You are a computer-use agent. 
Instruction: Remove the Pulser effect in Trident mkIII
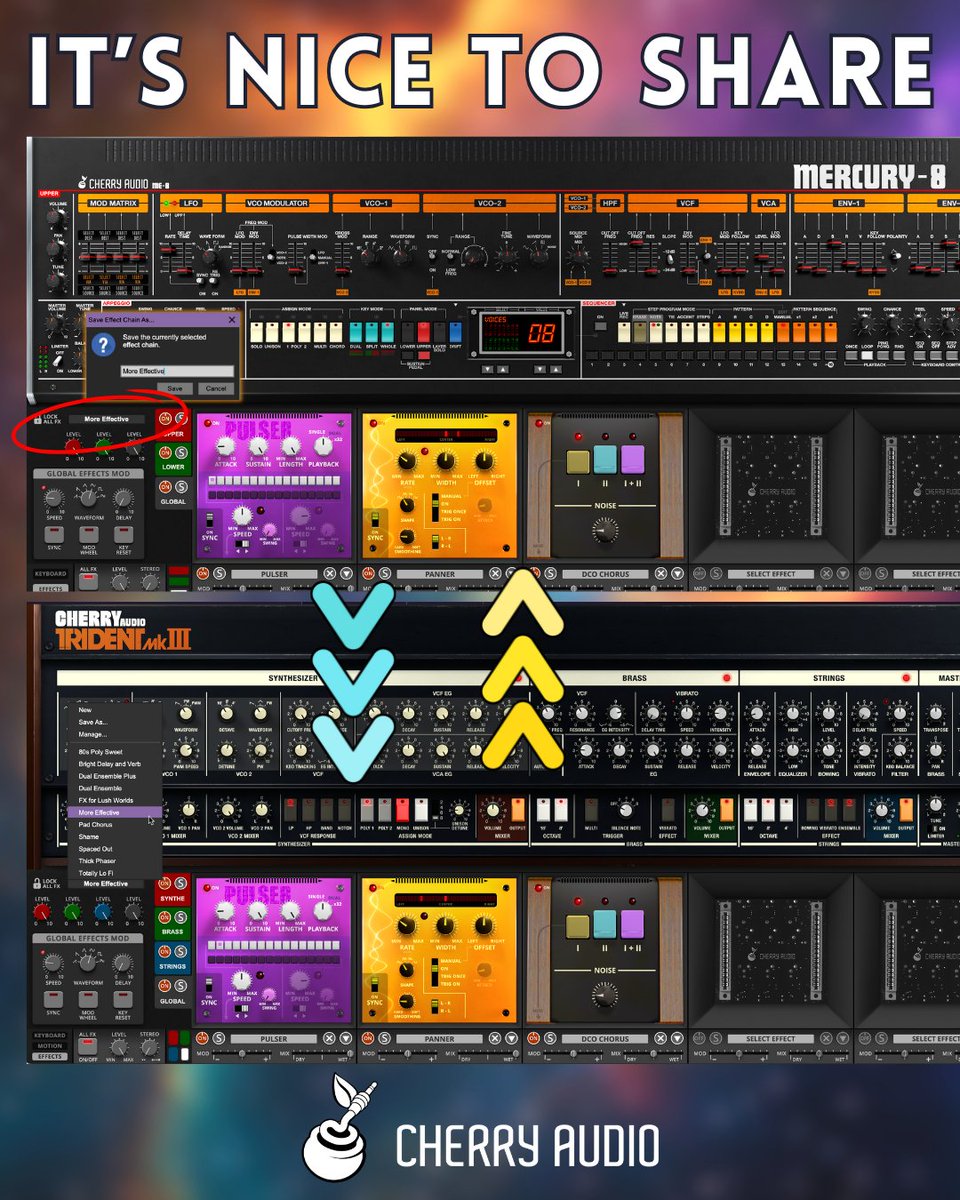tap(329, 1038)
